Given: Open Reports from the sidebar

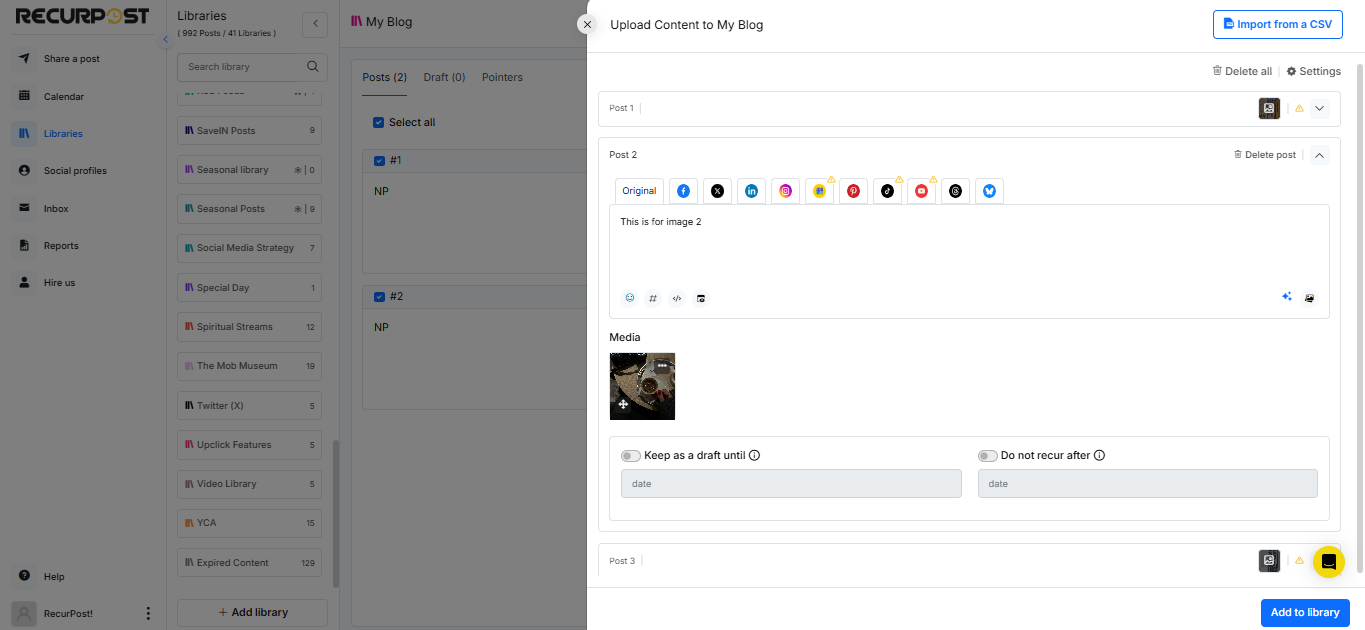Looking at the screenshot, I should coord(61,246).
